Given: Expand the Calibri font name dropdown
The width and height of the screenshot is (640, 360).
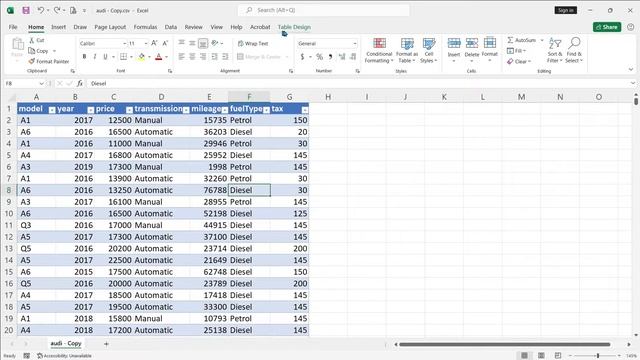Looking at the screenshot, I should [x=124, y=43].
